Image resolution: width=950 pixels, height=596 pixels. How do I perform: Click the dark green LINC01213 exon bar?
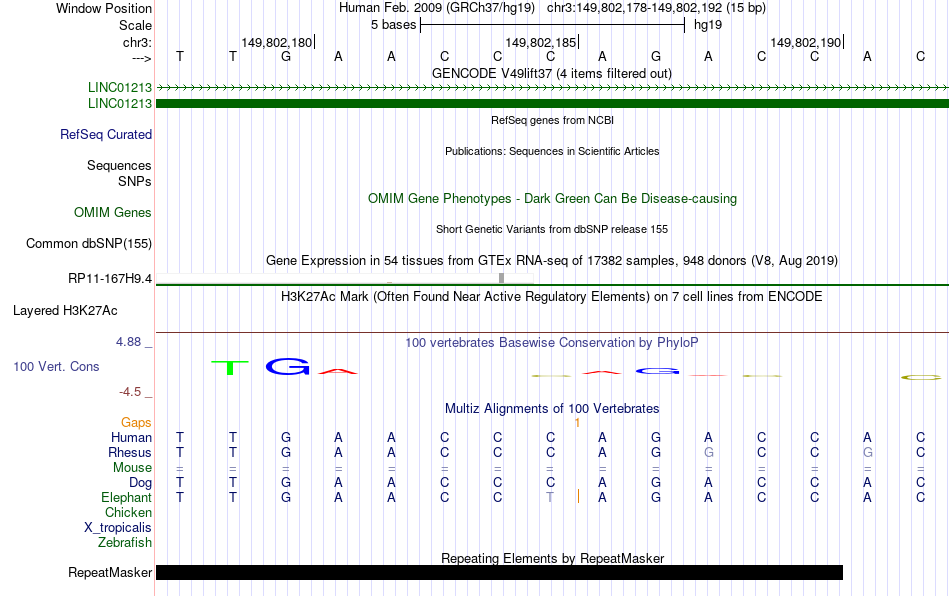pos(552,104)
